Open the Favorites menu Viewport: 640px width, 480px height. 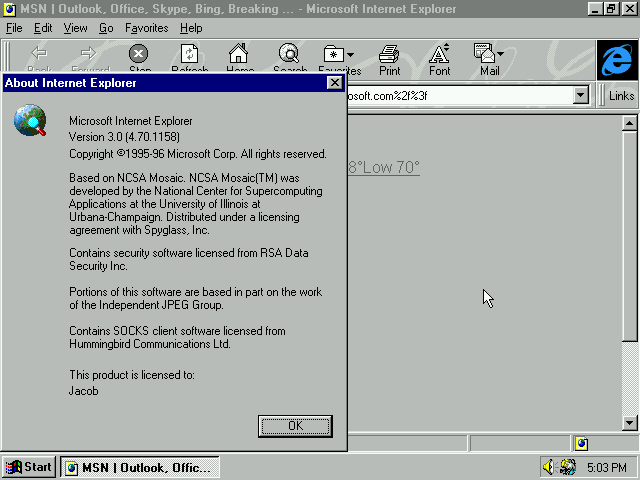click(147, 28)
